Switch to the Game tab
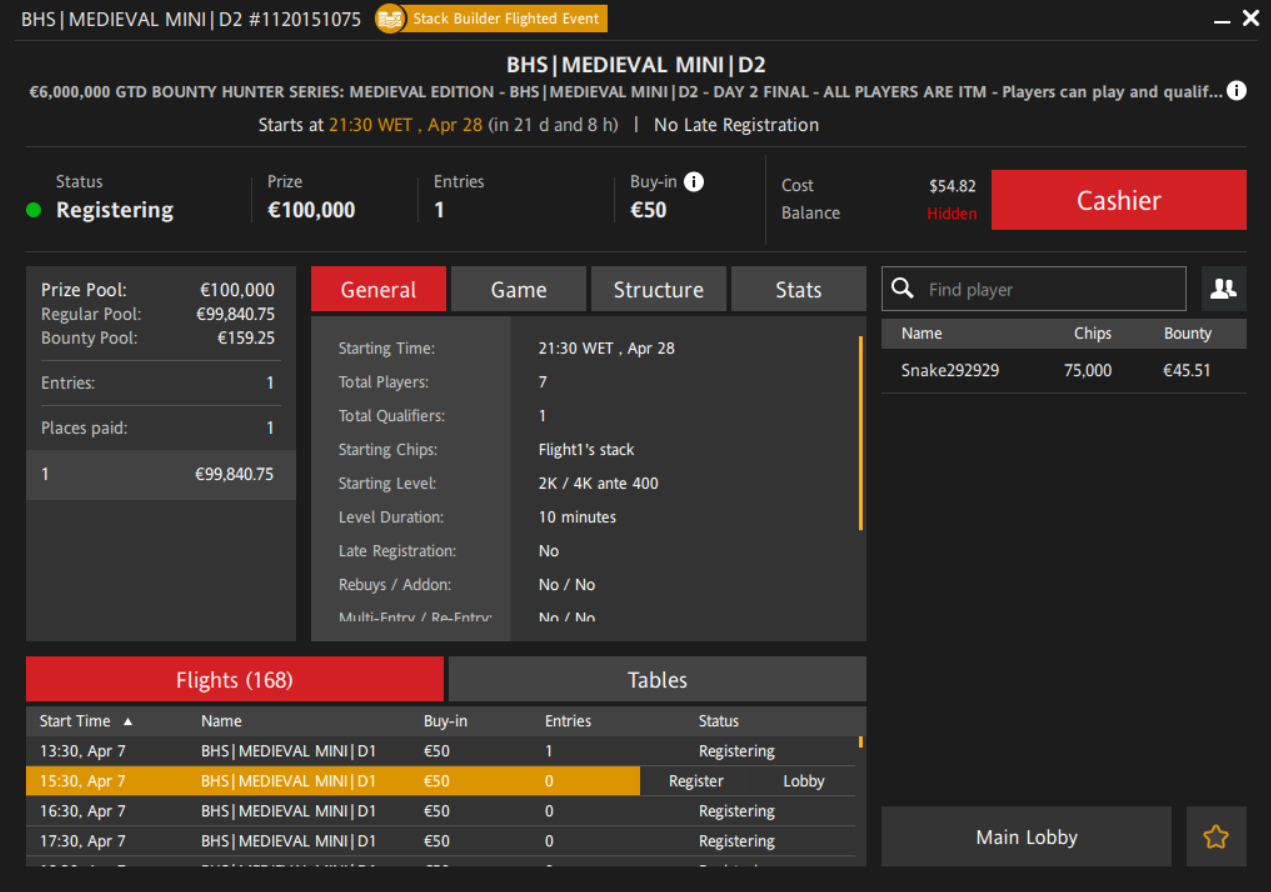 pos(518,290)
